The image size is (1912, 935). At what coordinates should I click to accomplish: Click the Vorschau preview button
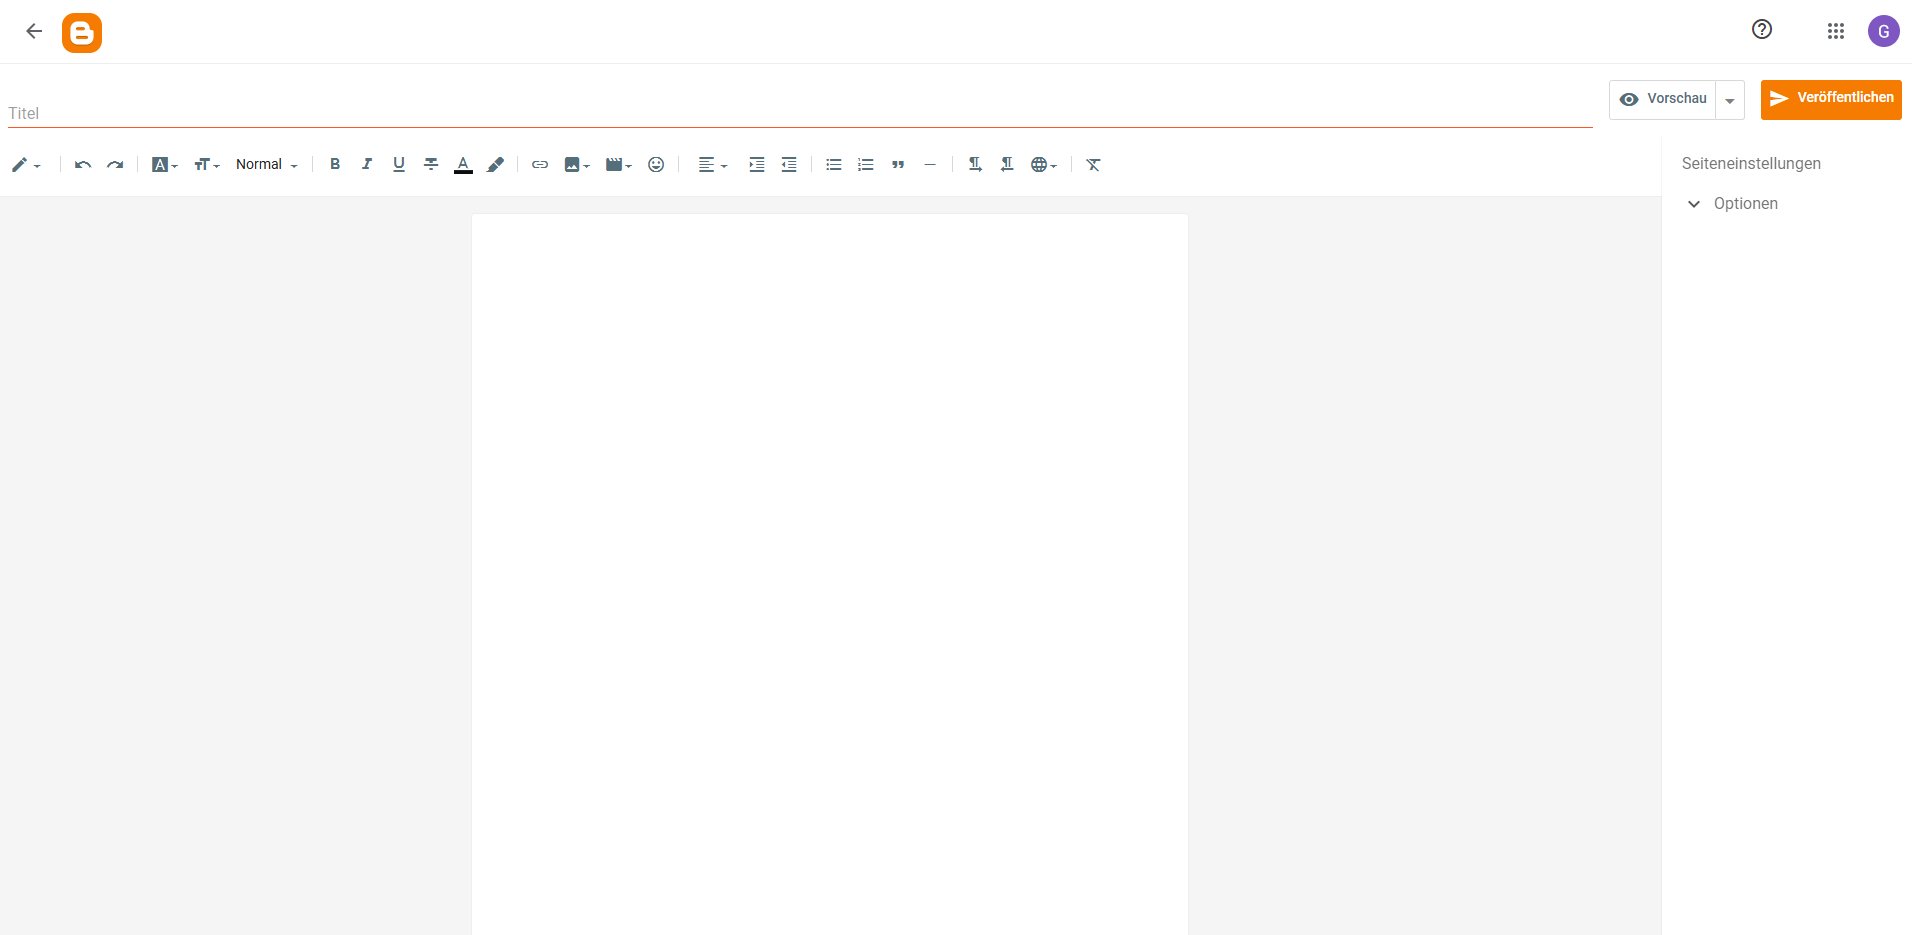[x=1663, y=99]
